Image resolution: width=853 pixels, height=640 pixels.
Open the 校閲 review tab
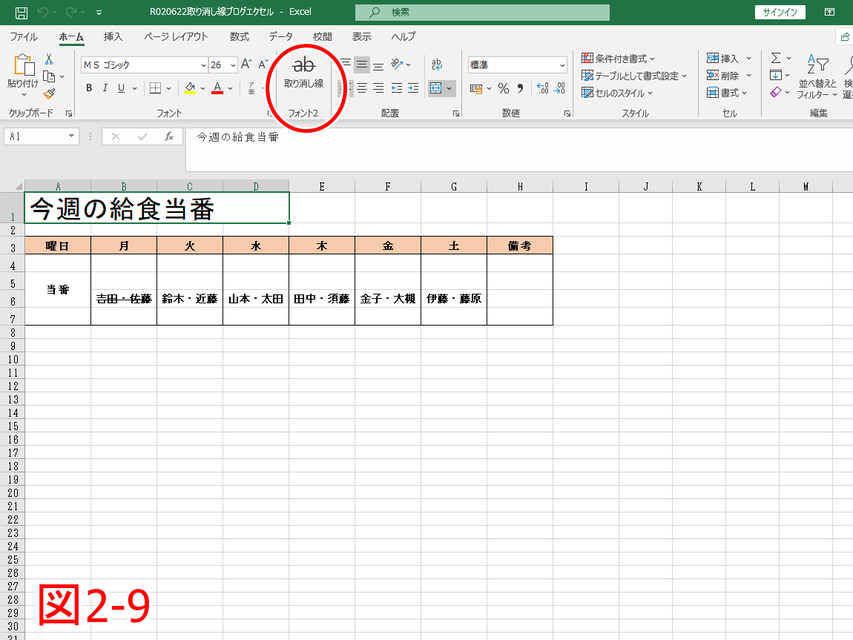[322, 36]
